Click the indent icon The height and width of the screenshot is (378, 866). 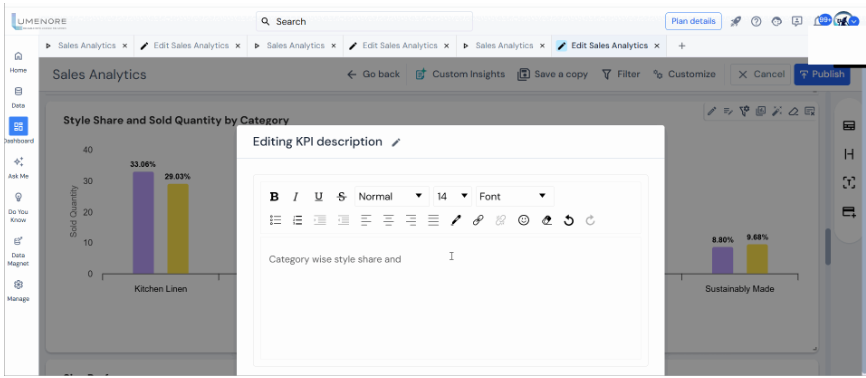click(320, 220)
